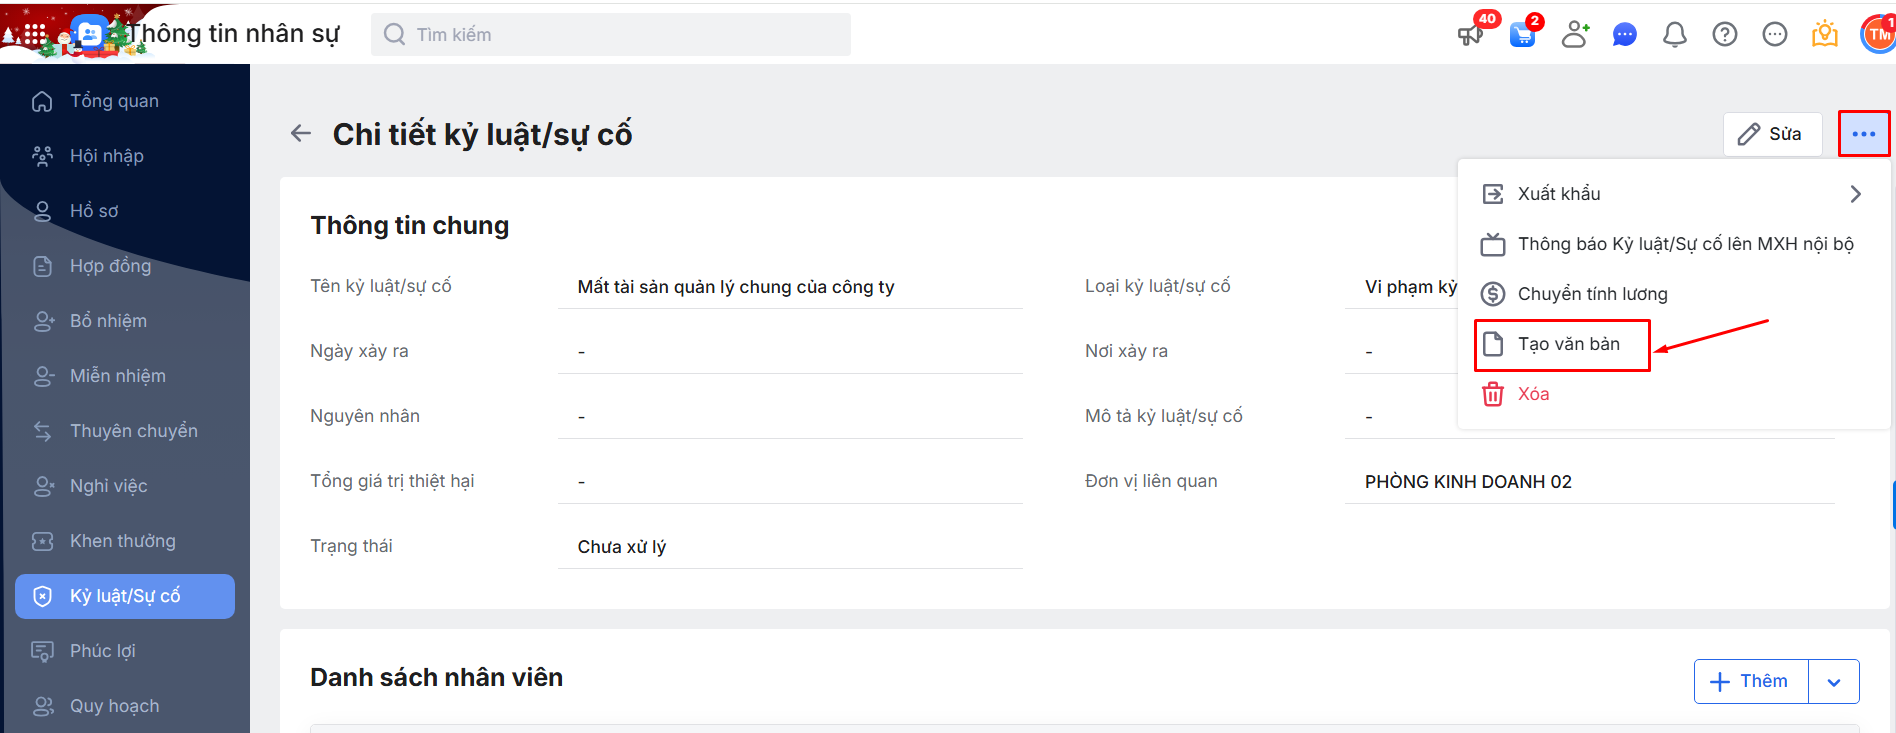Select Tạo văn bản menu option
1896x733 pixels.
1568,344
